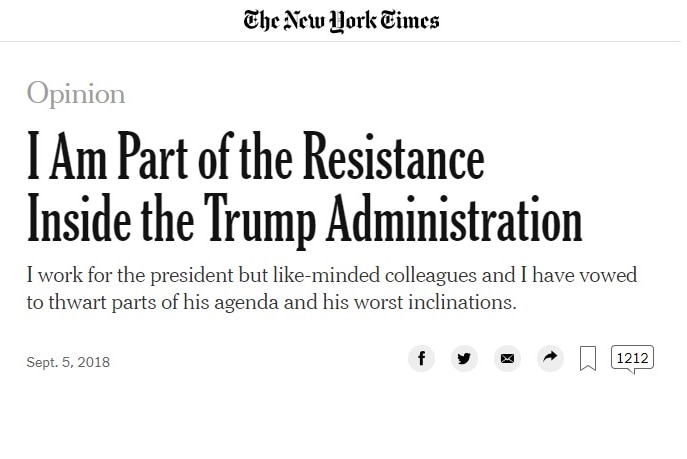Click the word "like-minded" in the summary

pyautogui.click(x=326, y=275)
